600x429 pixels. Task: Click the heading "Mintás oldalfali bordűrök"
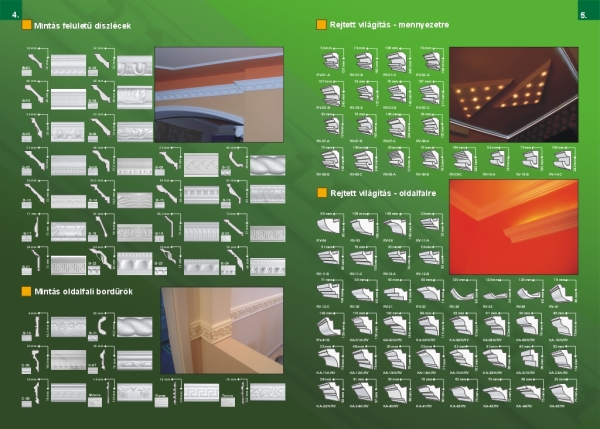[x=84, y=292]
